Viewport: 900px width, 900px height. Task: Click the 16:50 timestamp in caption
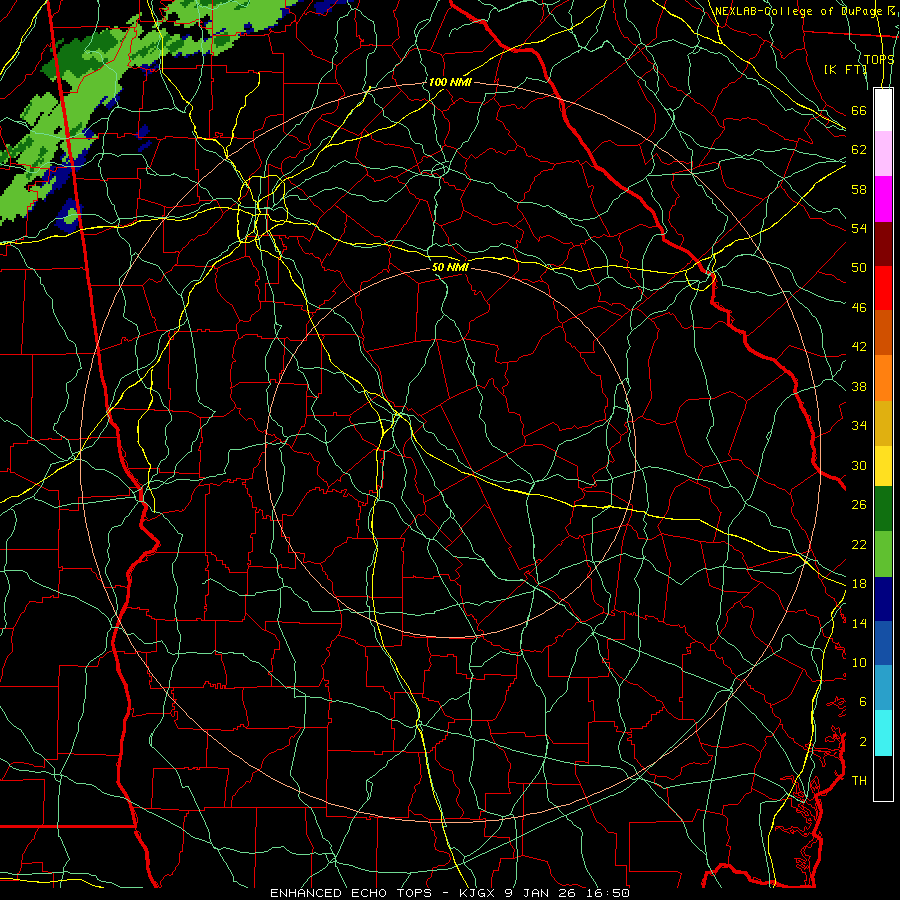(x=608, y=893)
